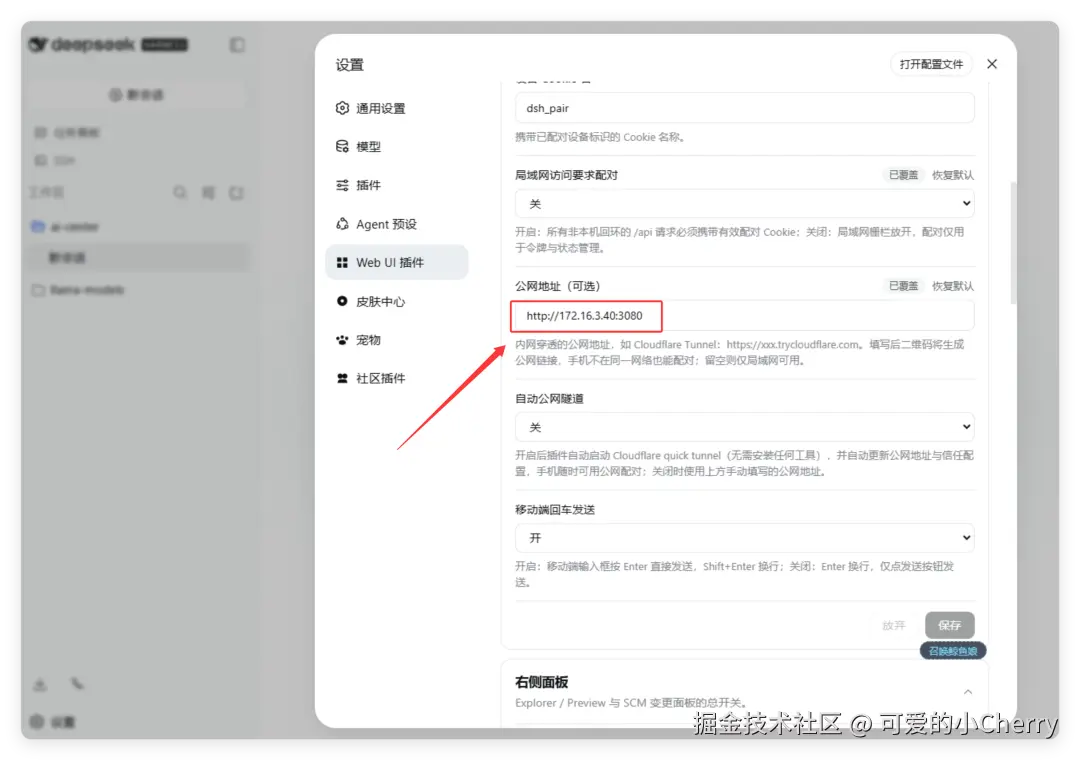Click the 保存 save button
Image resolution: width=1080 pixels, height=760 pixels.
pyautogui.click(x=949, y=625)
